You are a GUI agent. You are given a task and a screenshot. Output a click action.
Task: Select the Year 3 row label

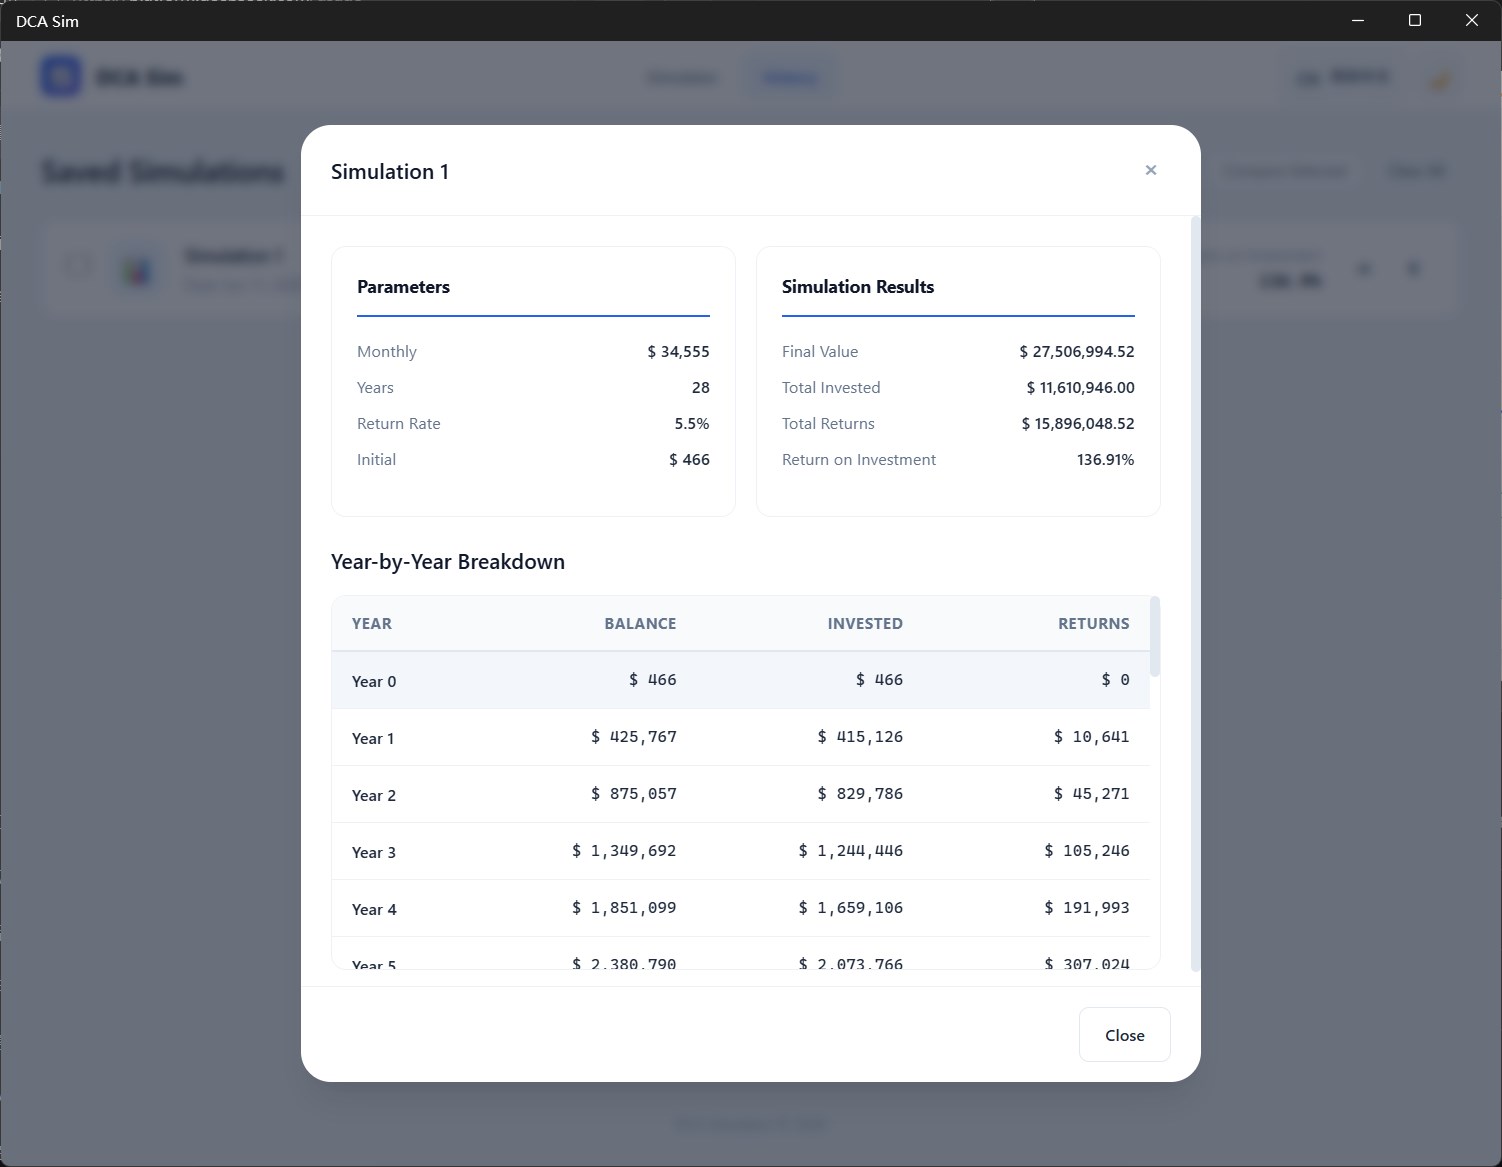click(374, 852)
